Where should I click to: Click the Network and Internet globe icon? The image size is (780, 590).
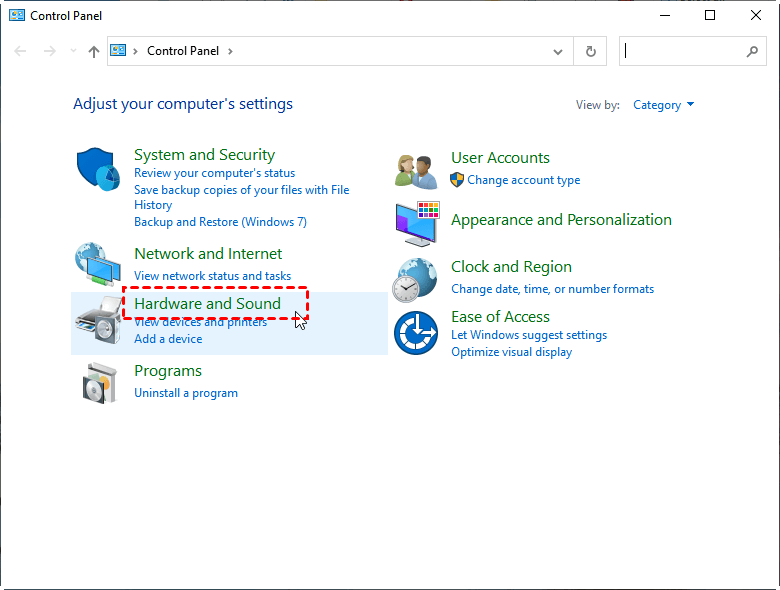(x=99, y=264)
